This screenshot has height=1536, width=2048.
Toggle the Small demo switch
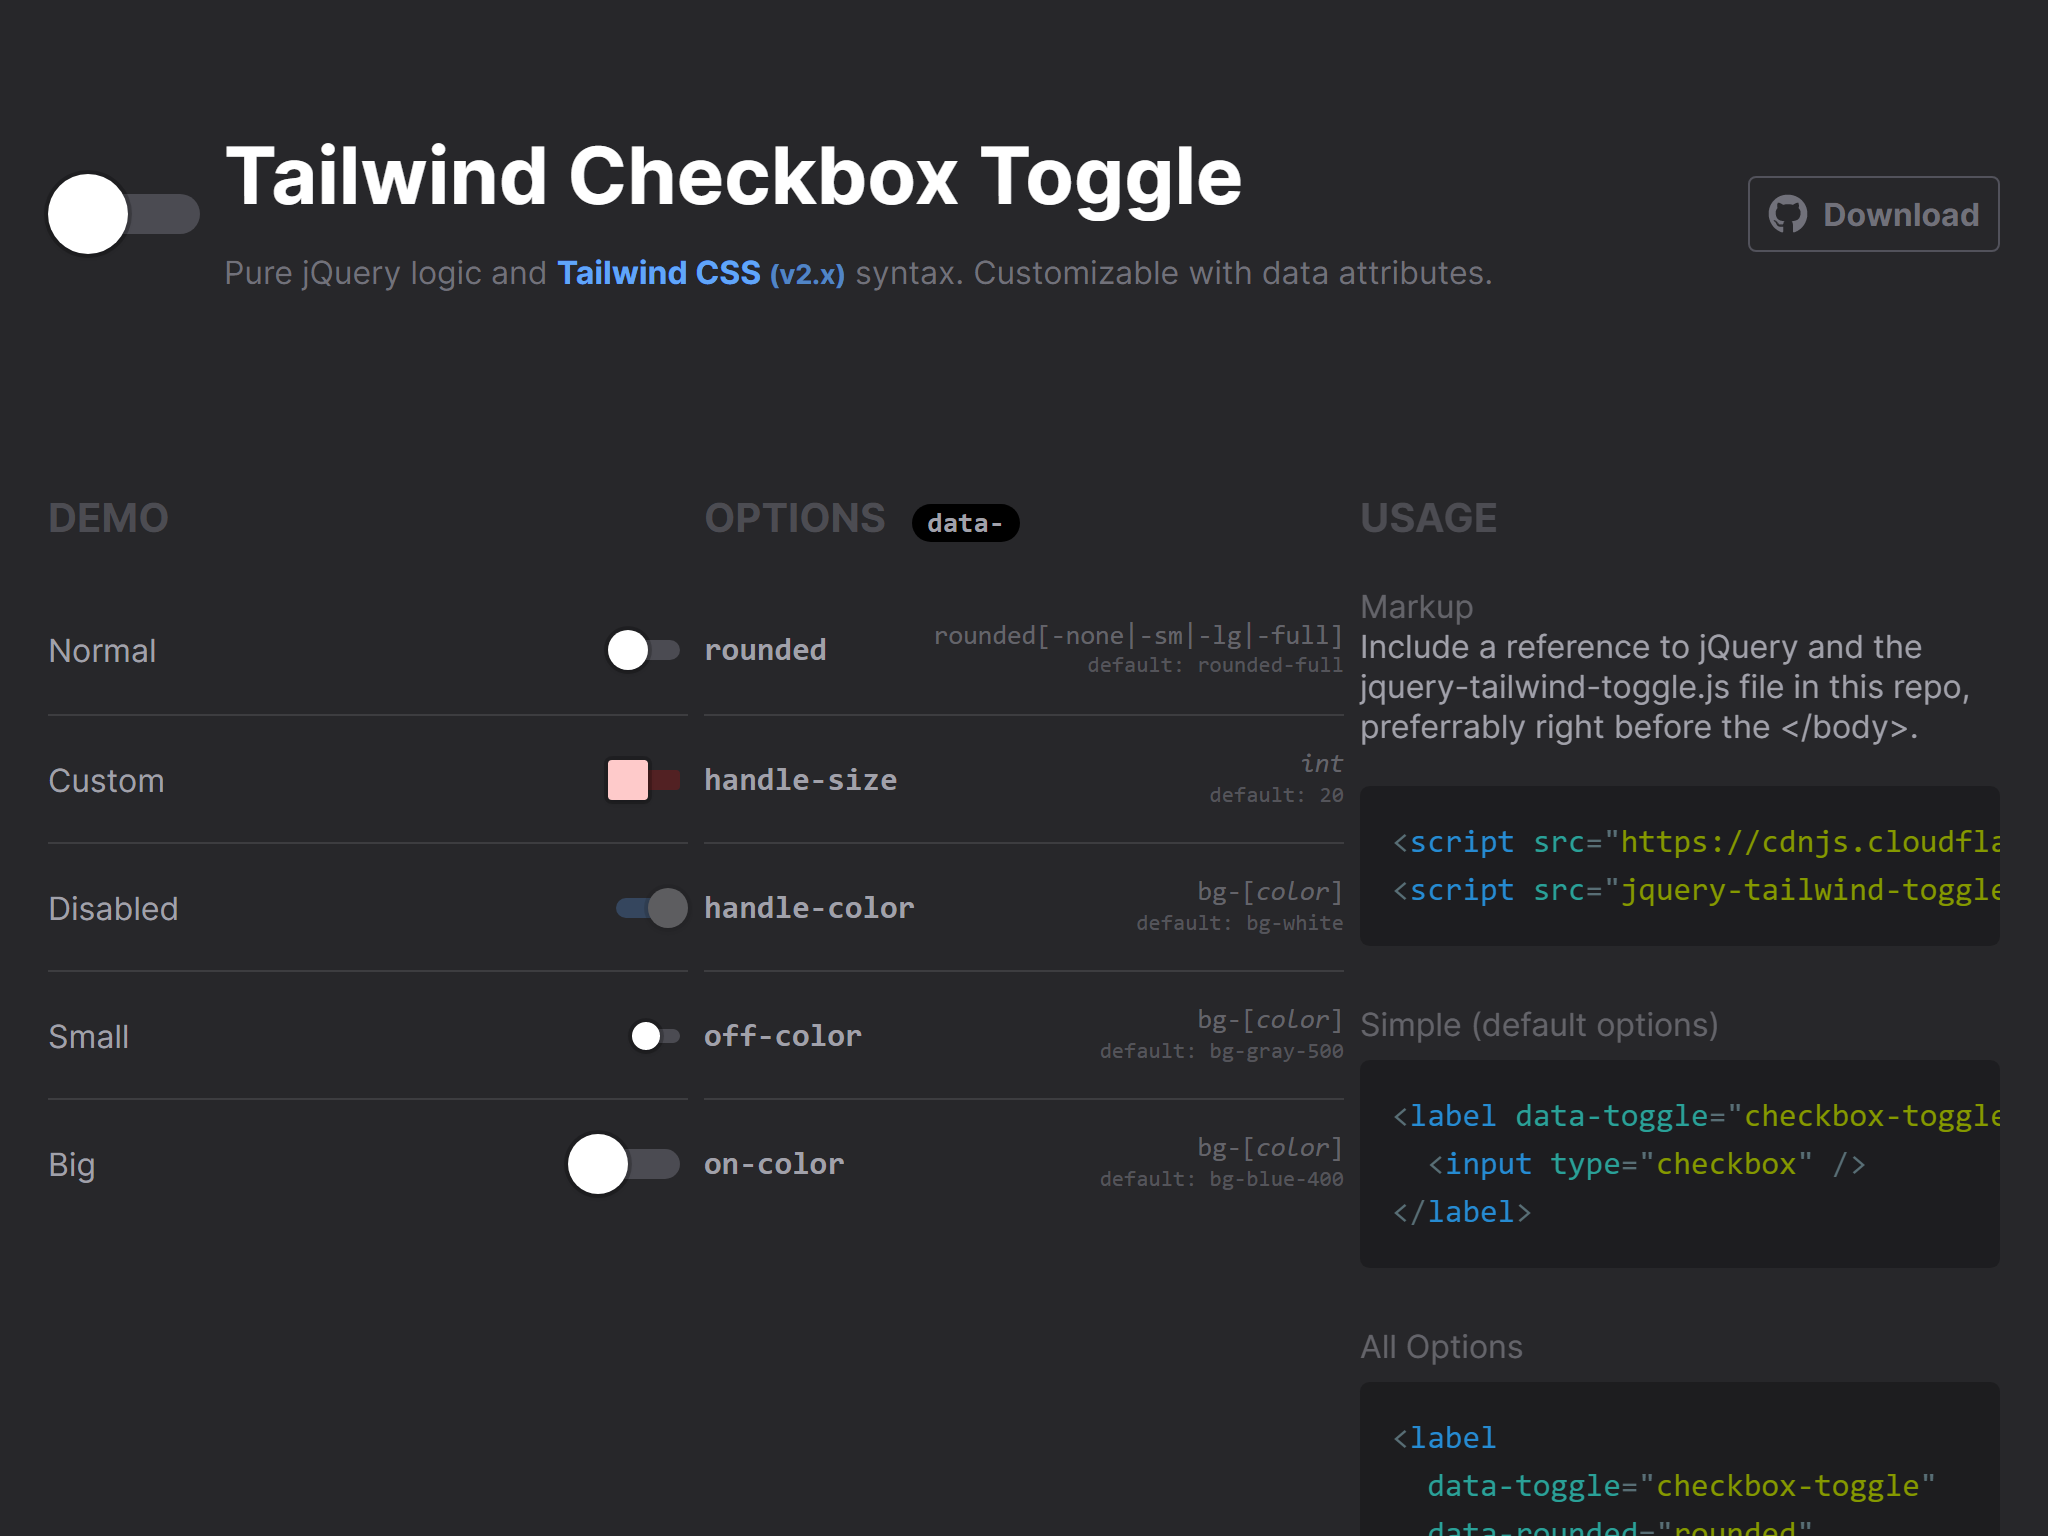[656, 1036]
